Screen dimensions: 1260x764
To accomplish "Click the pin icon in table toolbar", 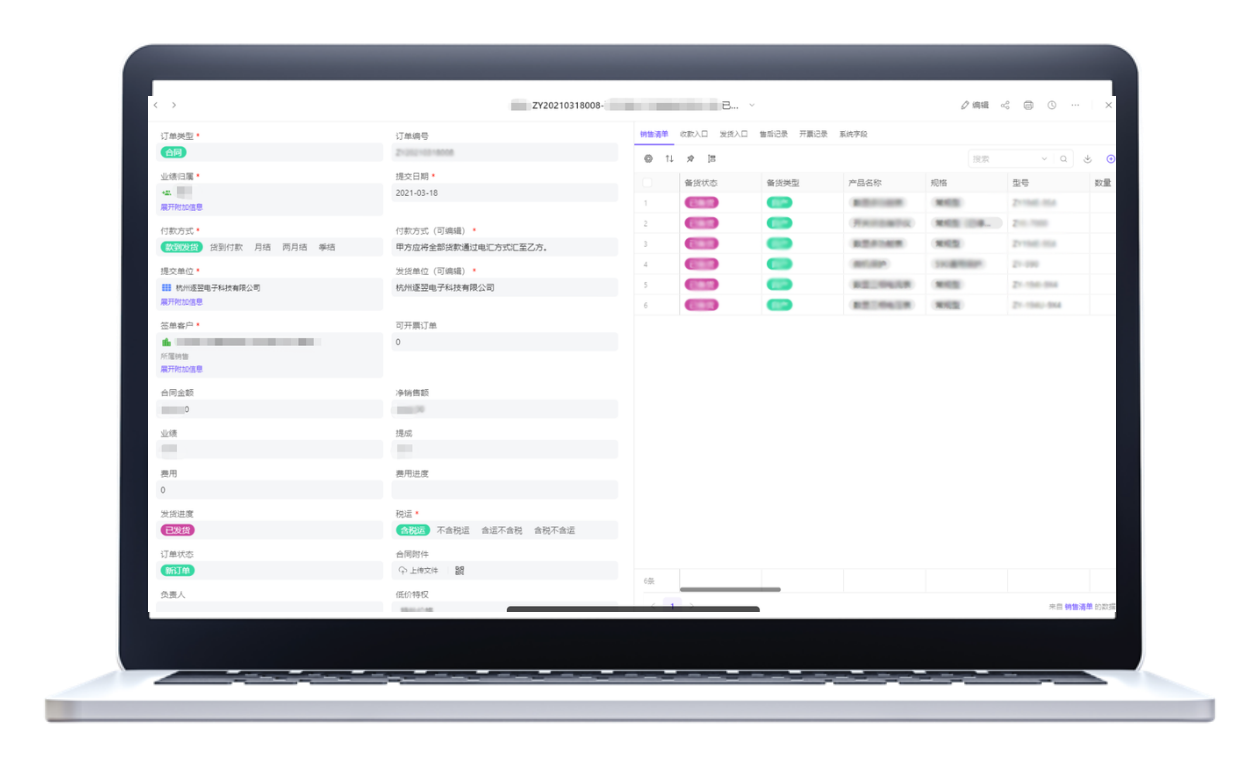I will [x=690, y=159].
